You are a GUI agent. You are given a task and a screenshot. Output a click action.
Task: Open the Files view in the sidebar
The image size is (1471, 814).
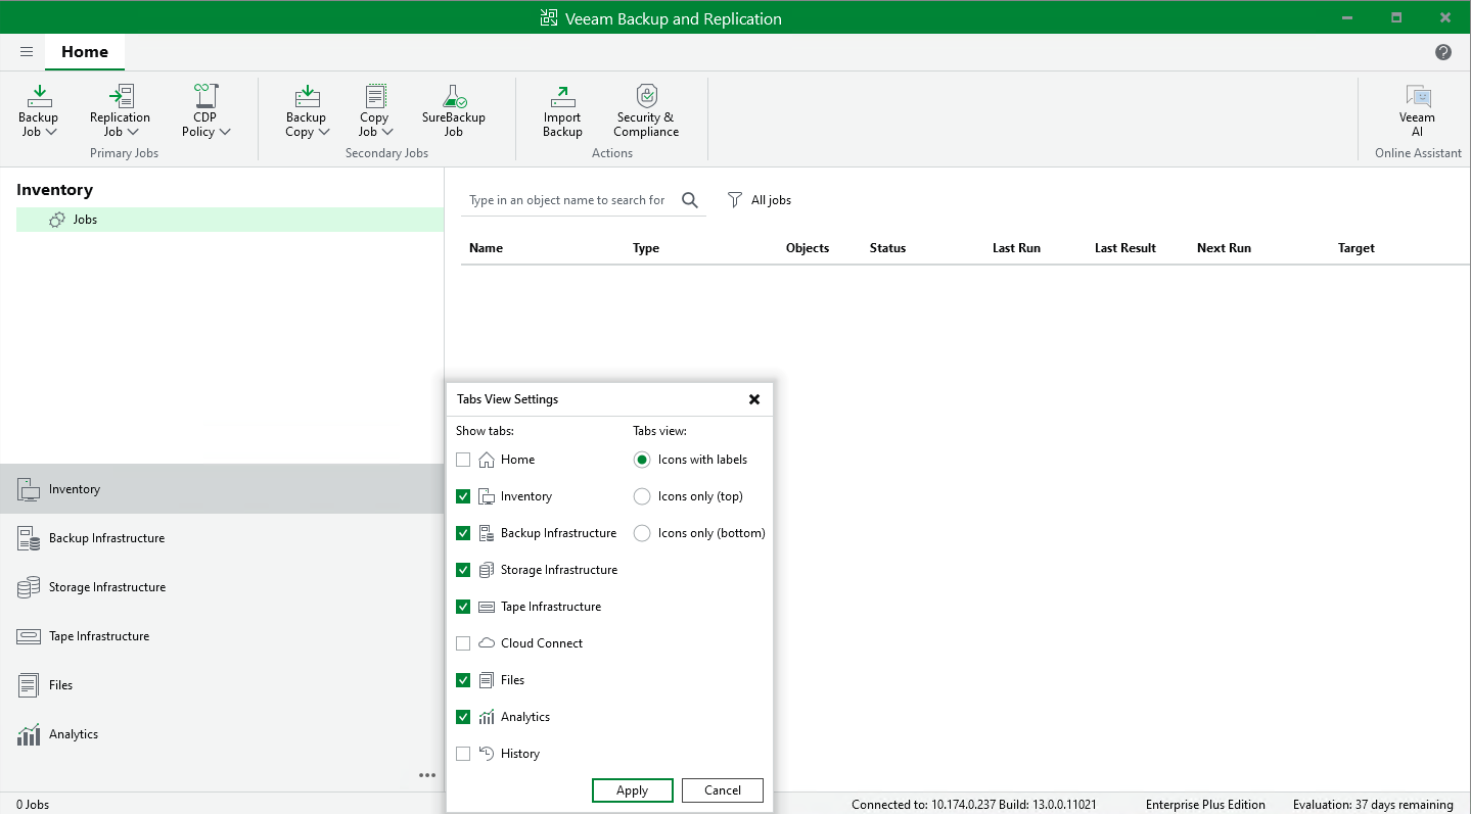point(222,685)
